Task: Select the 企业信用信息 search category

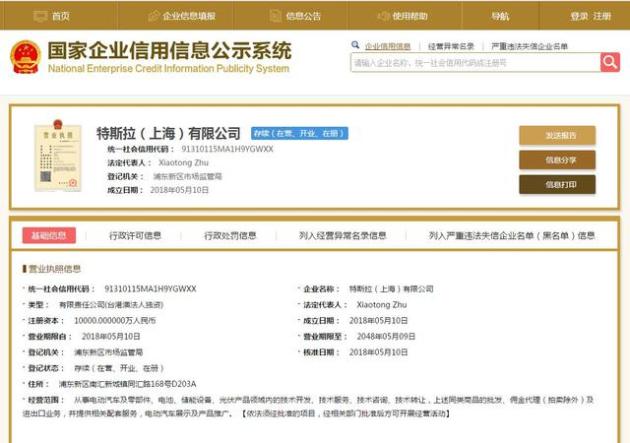Action: (x=388, y=47)
